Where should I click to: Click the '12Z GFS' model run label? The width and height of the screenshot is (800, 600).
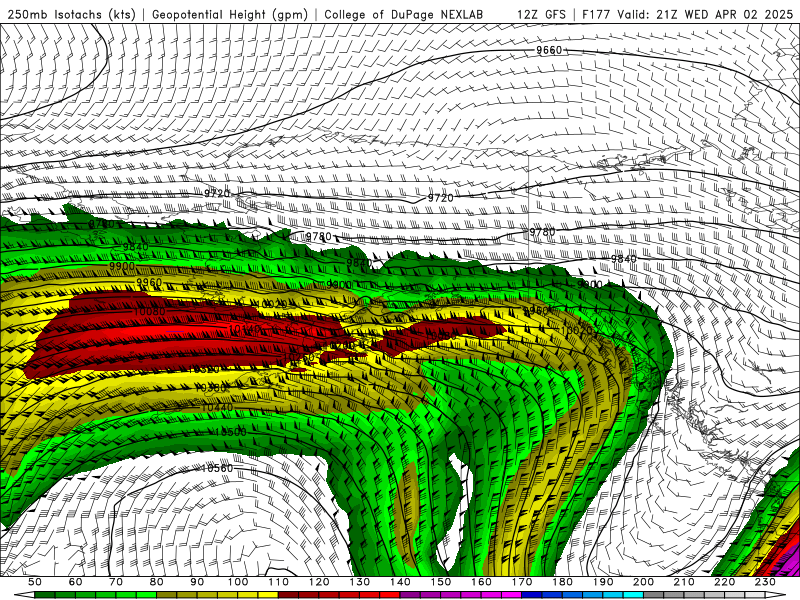(x=541, y=14)
